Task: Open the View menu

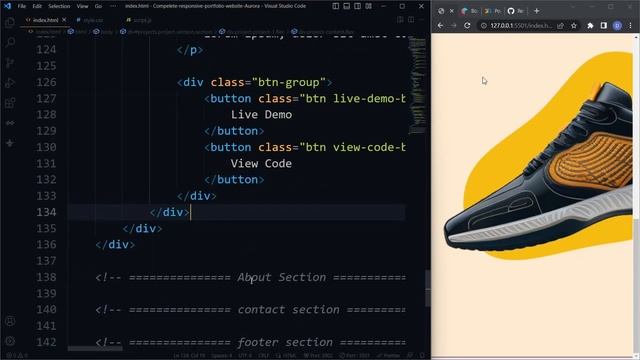Action: coord(82,6)
